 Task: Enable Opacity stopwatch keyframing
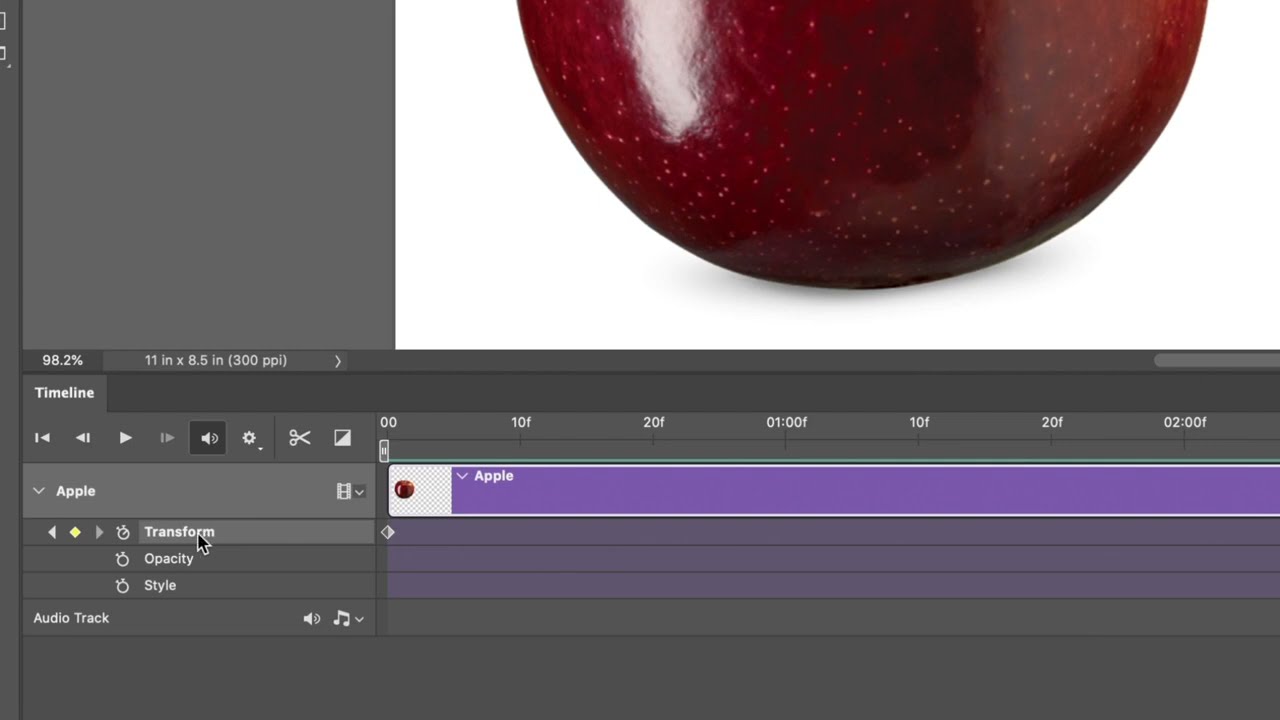(x=123, y=559)
